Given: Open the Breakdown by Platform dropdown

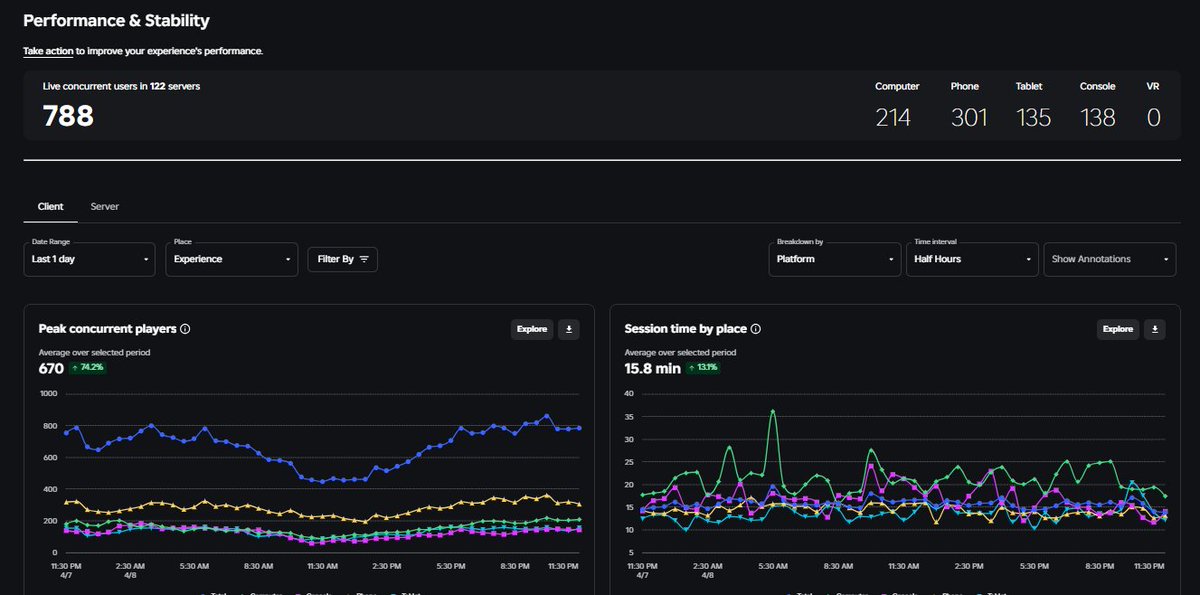Looking at the screenshot, I should 836,258.
